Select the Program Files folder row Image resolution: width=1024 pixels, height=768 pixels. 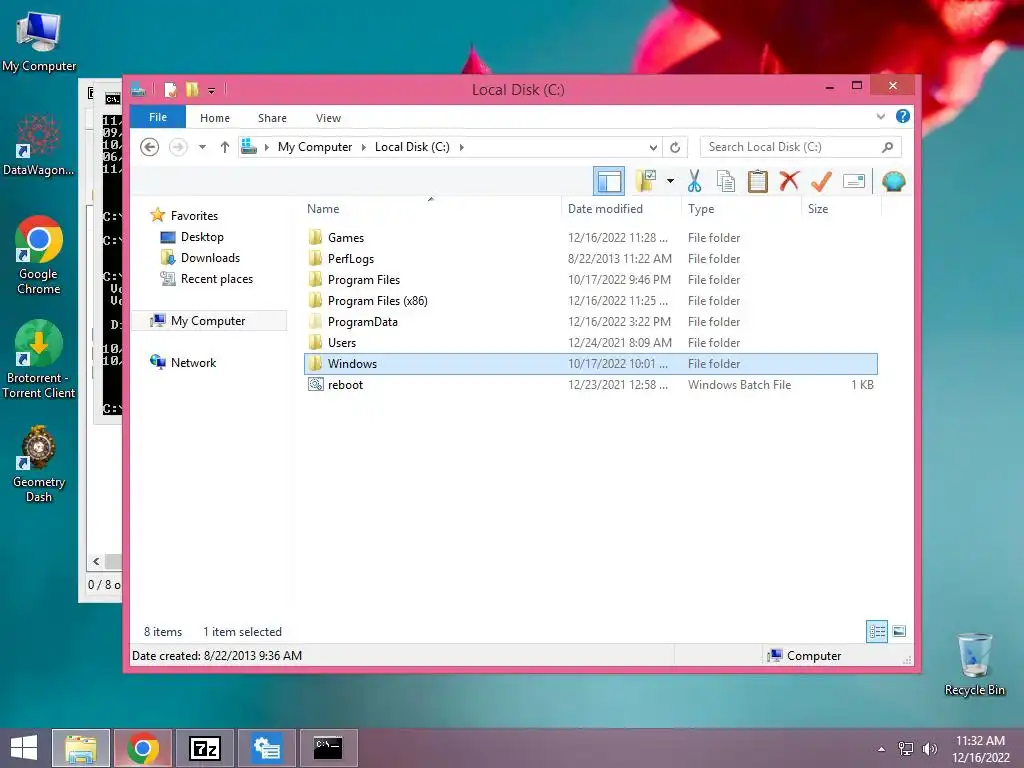(590, 280)
